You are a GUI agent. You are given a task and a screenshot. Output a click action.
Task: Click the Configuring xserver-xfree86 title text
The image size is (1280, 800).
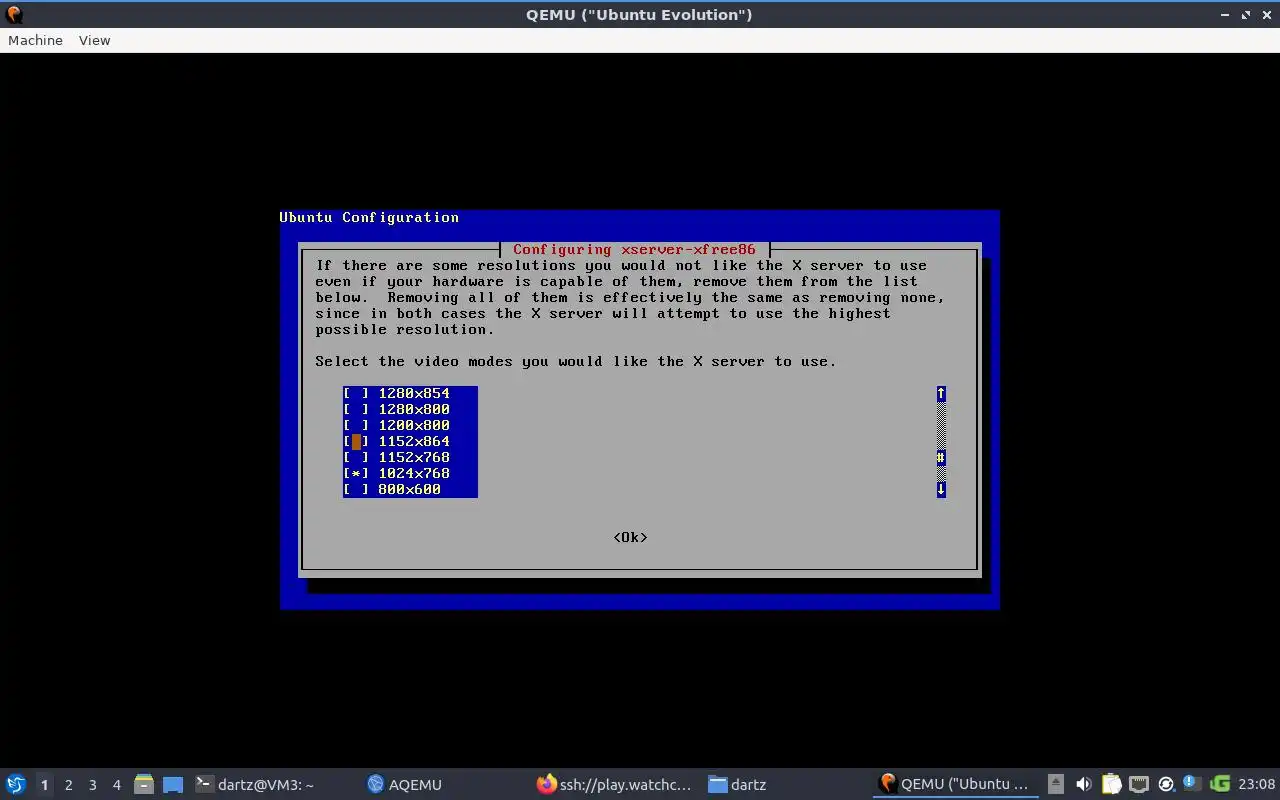(x=634, y=249)
